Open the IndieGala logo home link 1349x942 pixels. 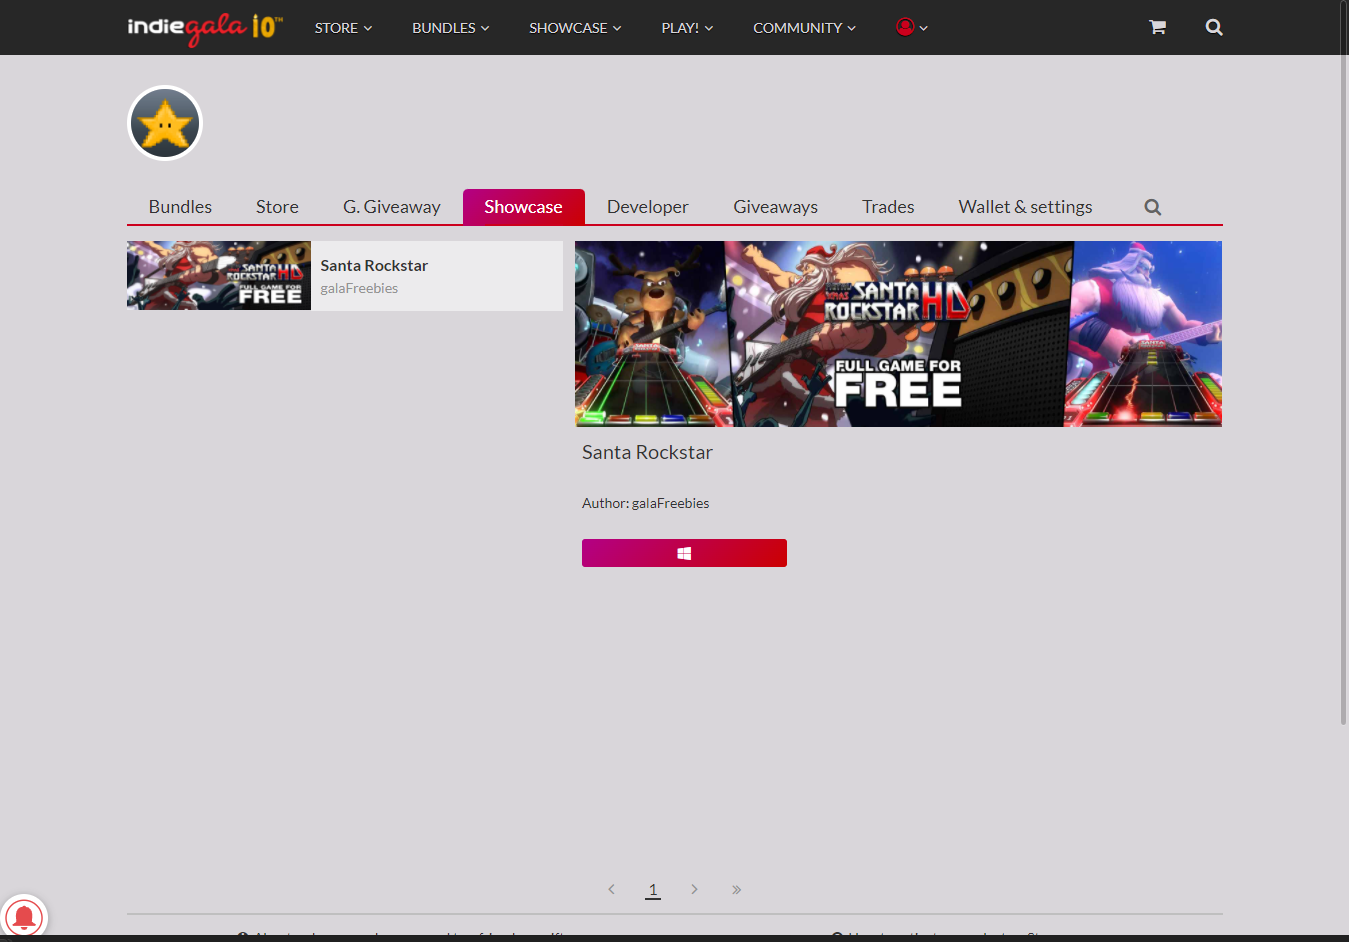(x=205, y=28)
